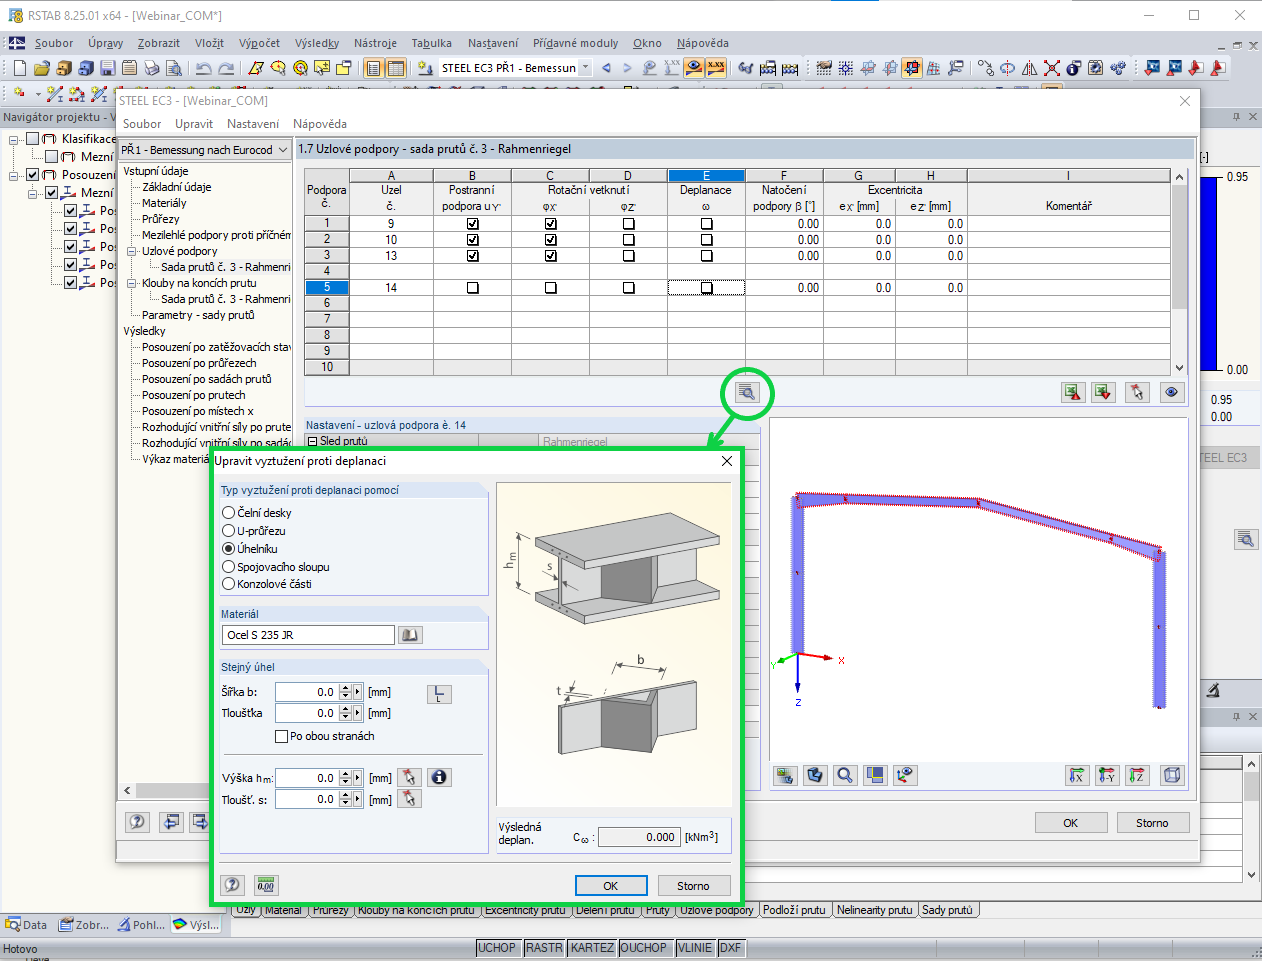This screenshot has height=961, width=1262.
Task: Open Soubor menu in STEEL EC3 window
Action: [142, 124]
